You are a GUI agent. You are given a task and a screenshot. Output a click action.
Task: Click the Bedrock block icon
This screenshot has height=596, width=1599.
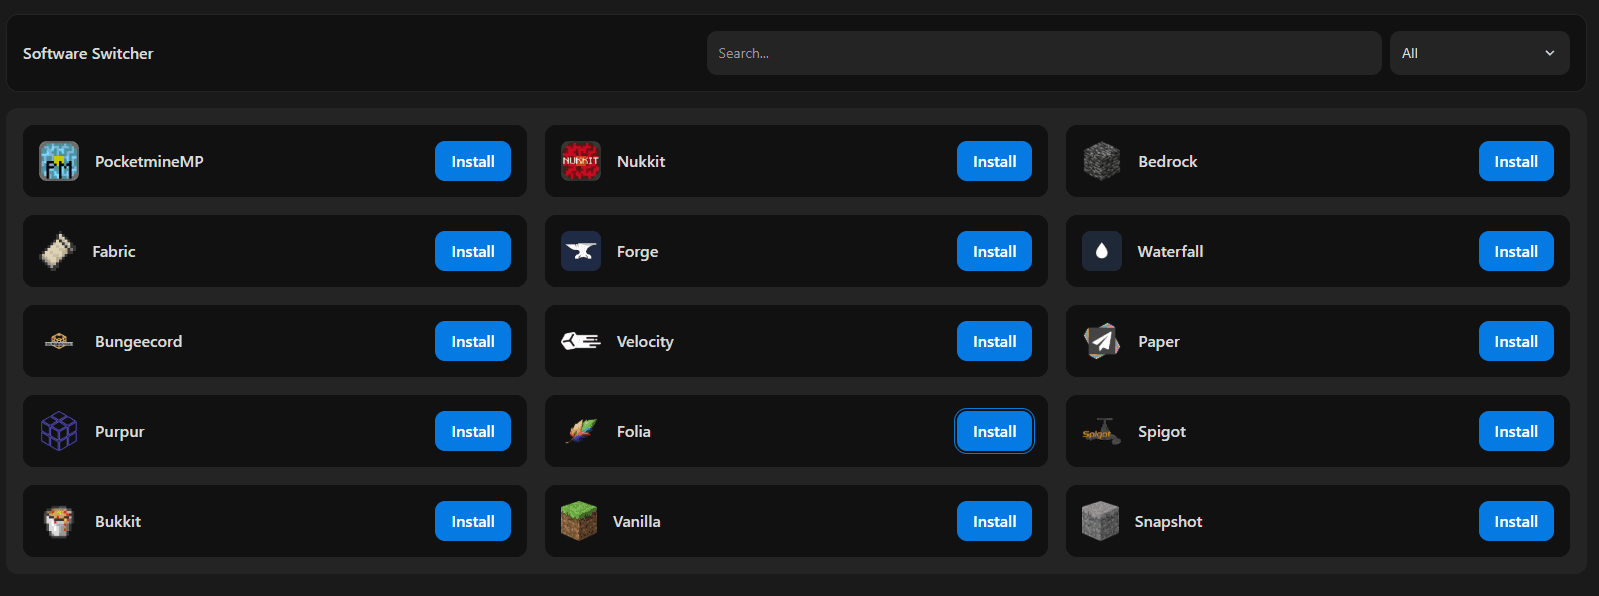(x=1102, y=161)
